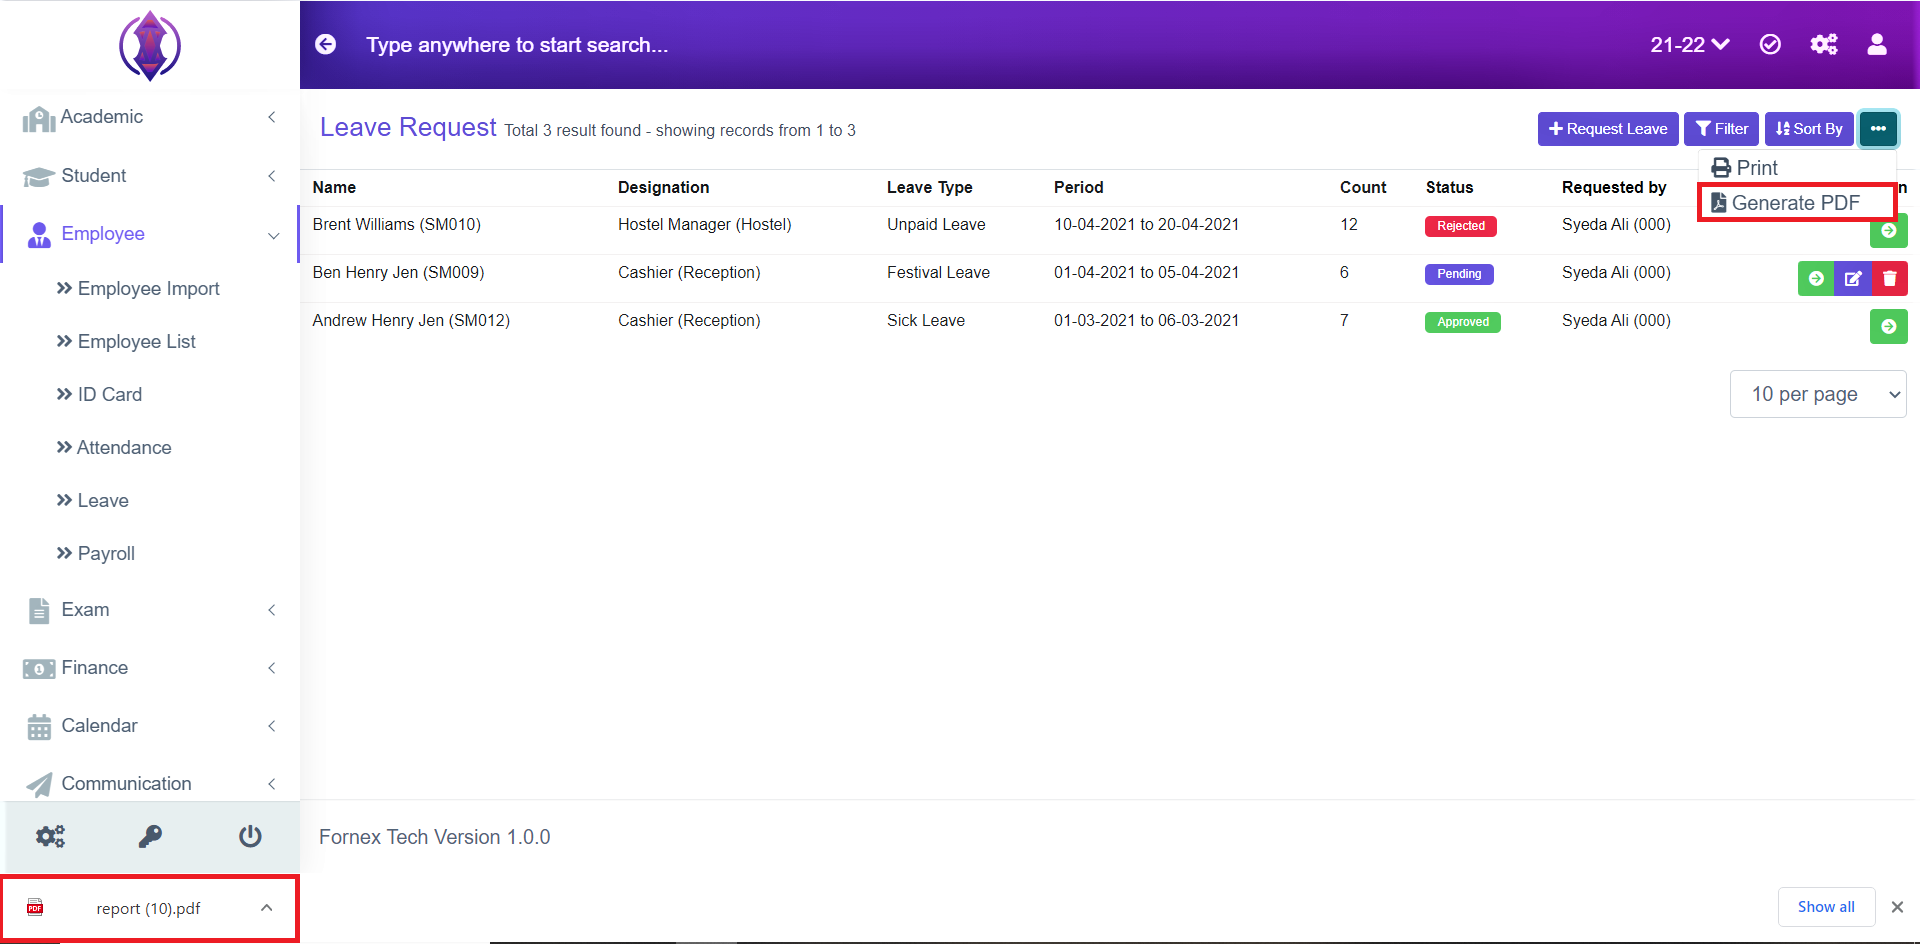Expand the Calendar menu chevron

pos(272,726)
